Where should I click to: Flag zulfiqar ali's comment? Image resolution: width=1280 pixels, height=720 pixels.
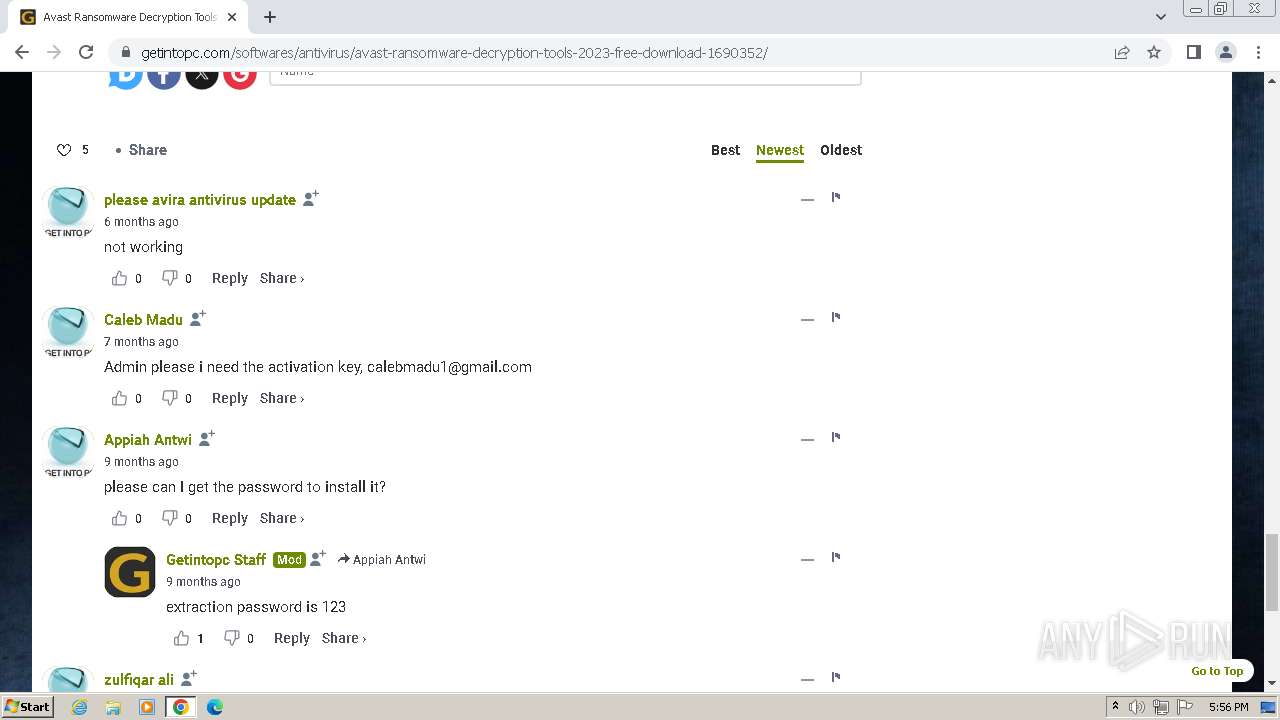click(836, 678)
